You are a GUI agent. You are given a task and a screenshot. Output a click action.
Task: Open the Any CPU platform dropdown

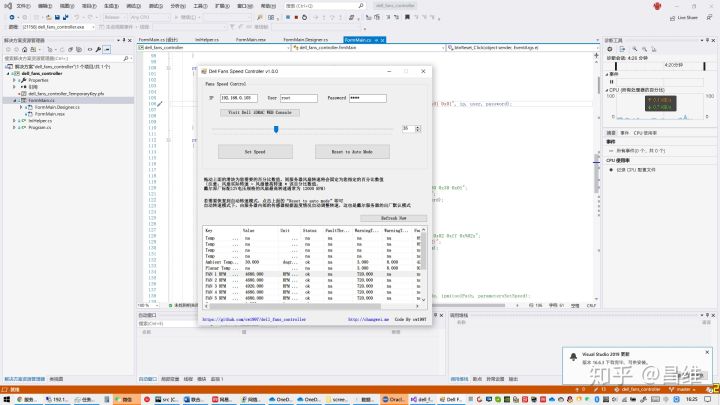click(x=149, y=17)
